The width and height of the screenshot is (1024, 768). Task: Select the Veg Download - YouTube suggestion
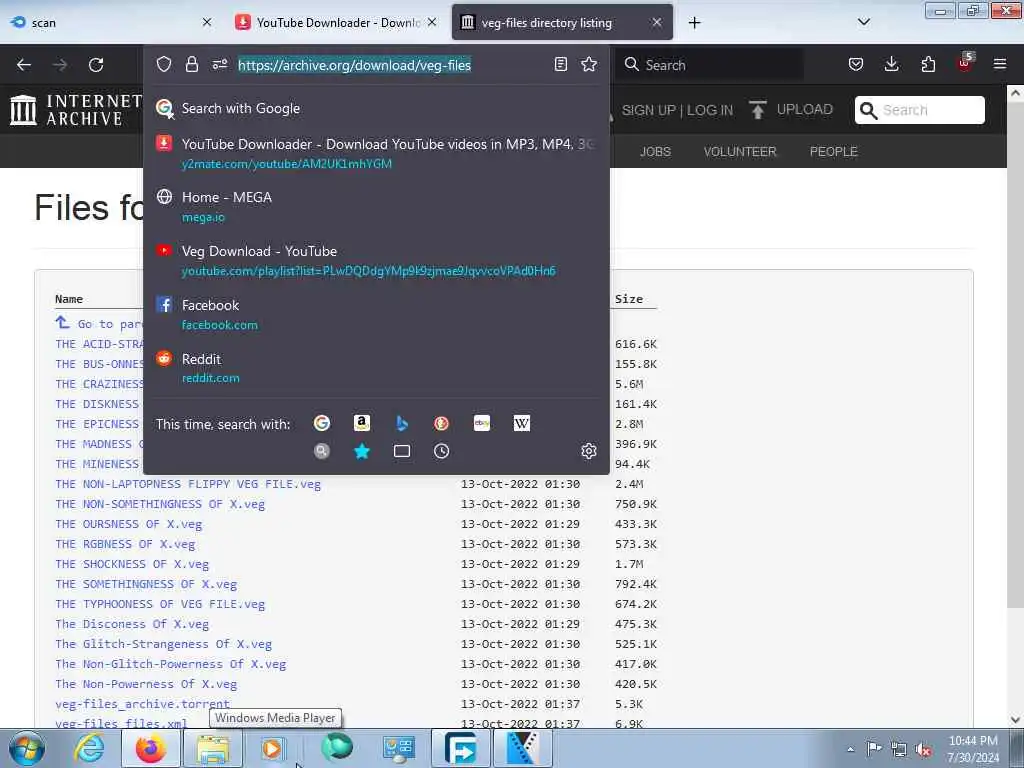point(376,261)
